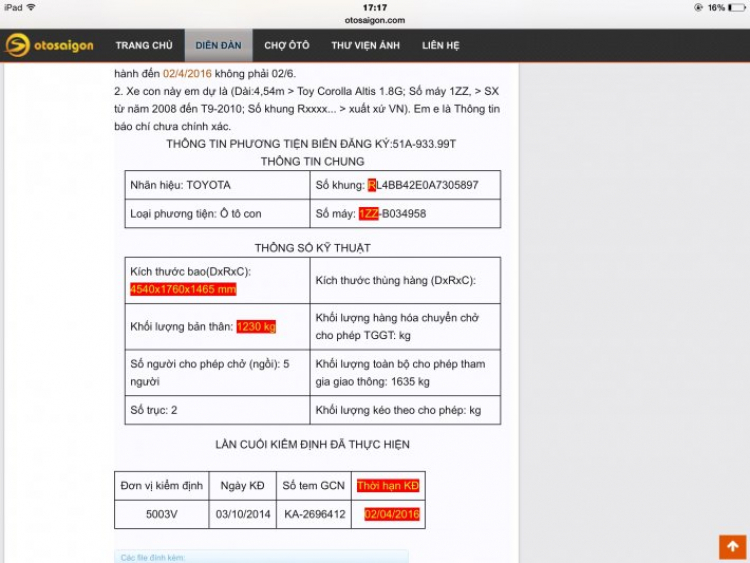Select the 'Số tem GCN' column header
Screen dimensions: 750x563
314,486
